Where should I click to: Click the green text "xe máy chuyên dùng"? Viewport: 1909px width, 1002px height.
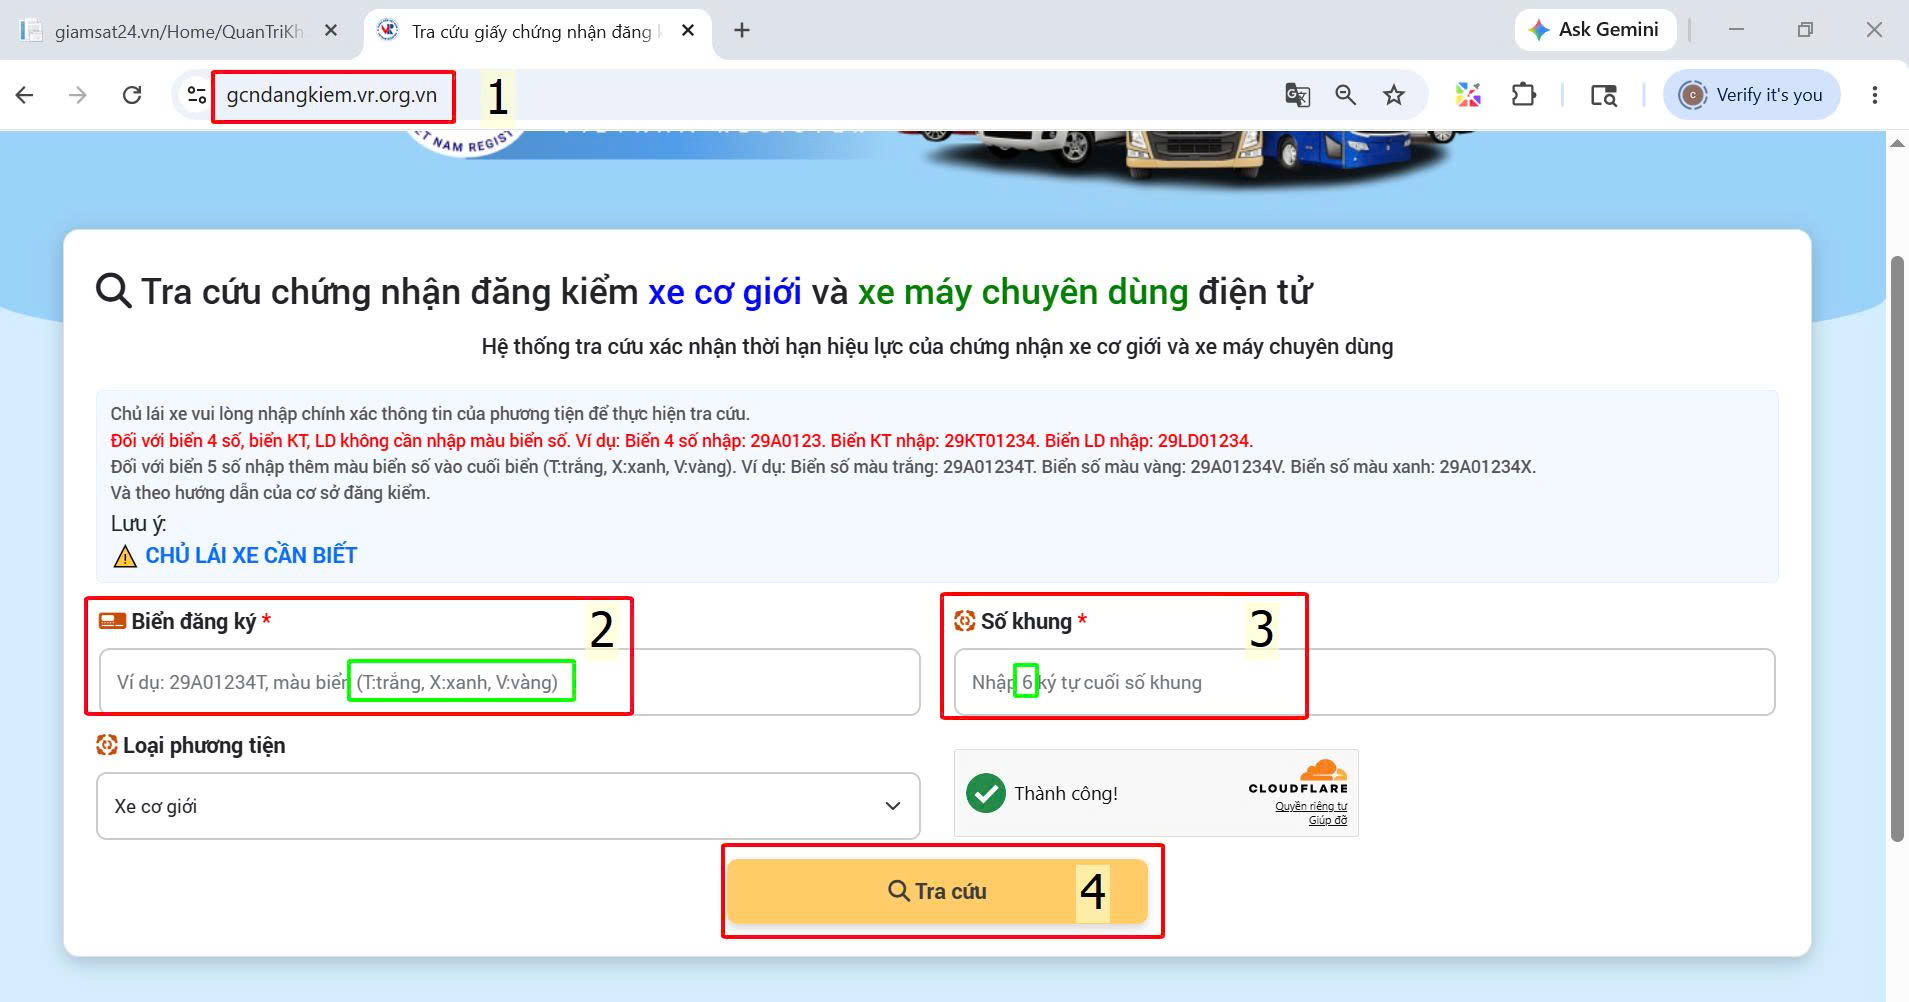click(x=1023, y=292)
